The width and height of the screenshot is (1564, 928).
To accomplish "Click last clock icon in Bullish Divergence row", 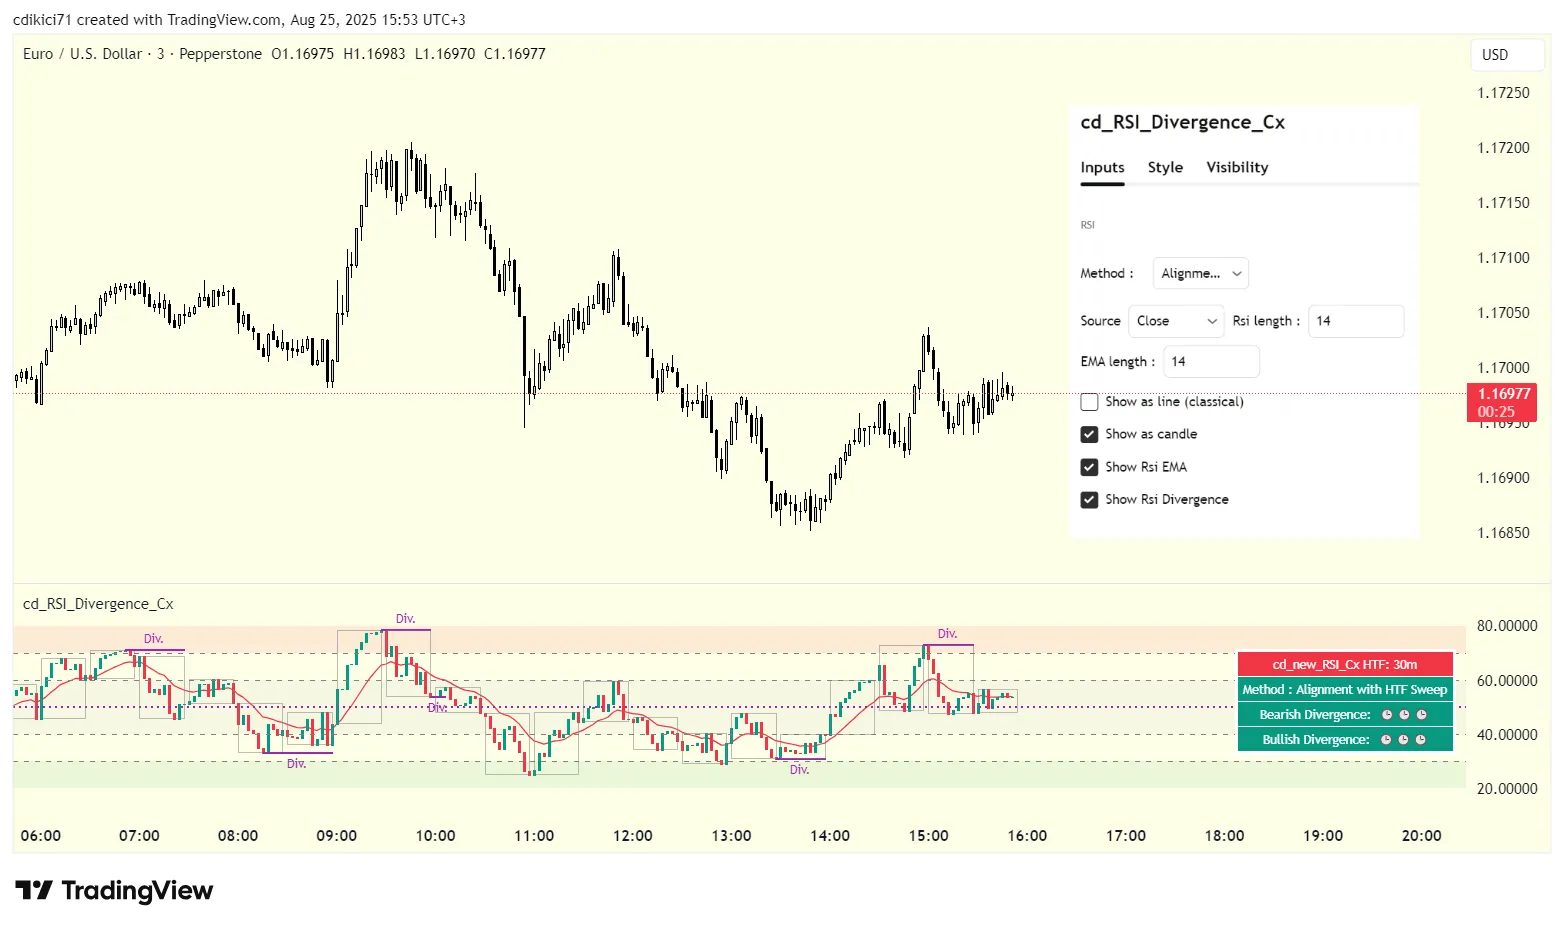I will 1420,740.
